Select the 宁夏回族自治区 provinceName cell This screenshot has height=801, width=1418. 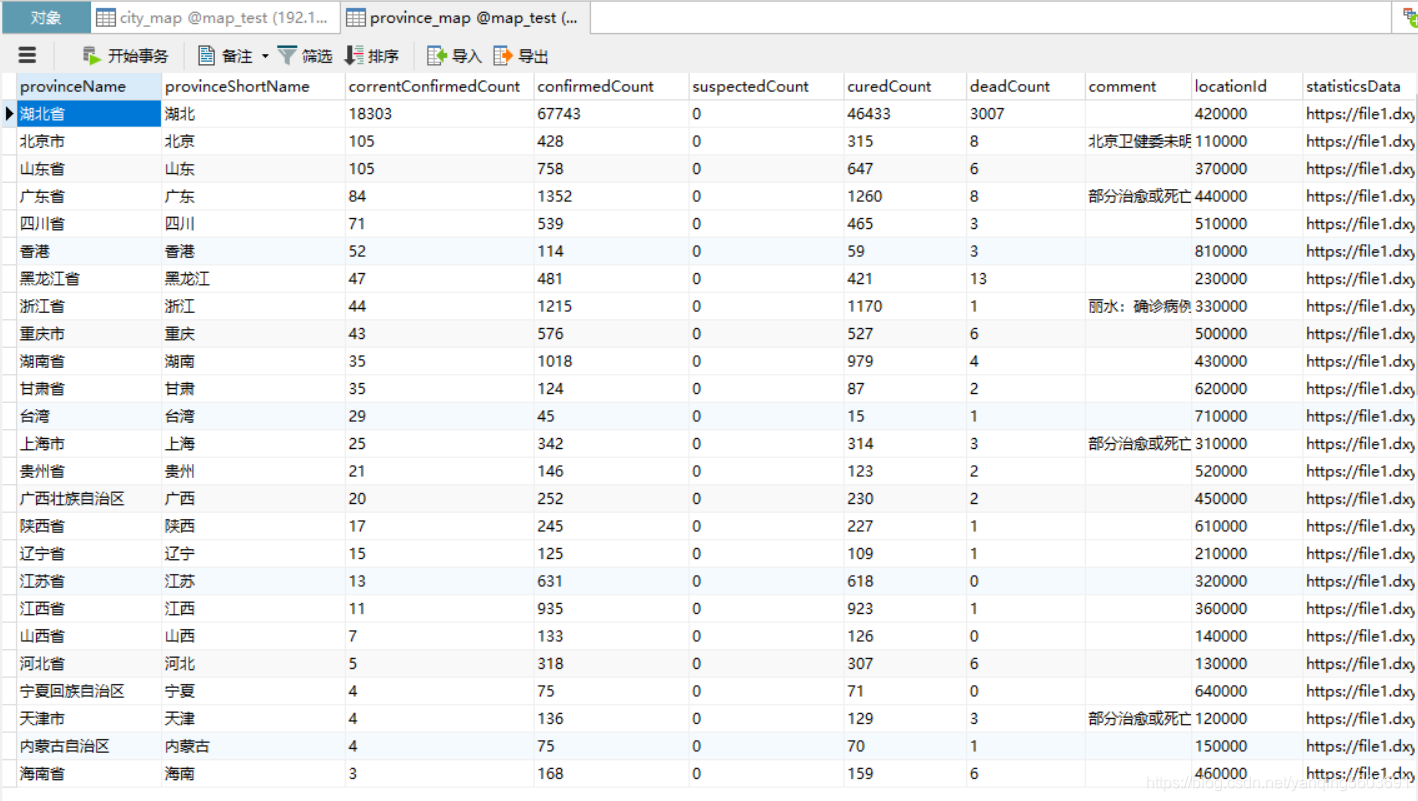(89, 691)
